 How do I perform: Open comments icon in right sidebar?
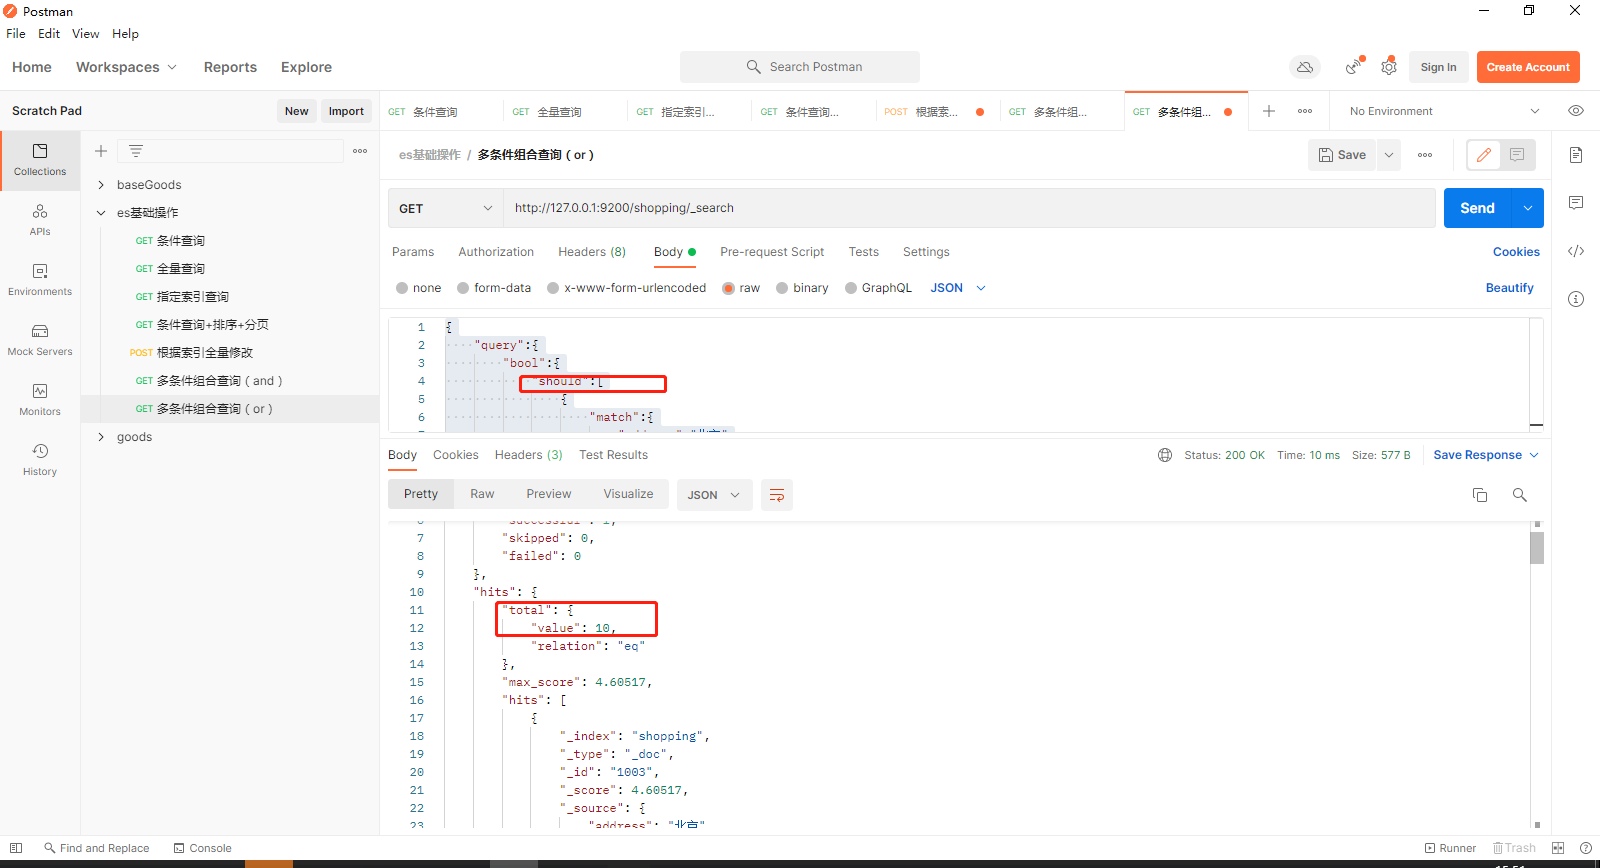coord(1576,203)
